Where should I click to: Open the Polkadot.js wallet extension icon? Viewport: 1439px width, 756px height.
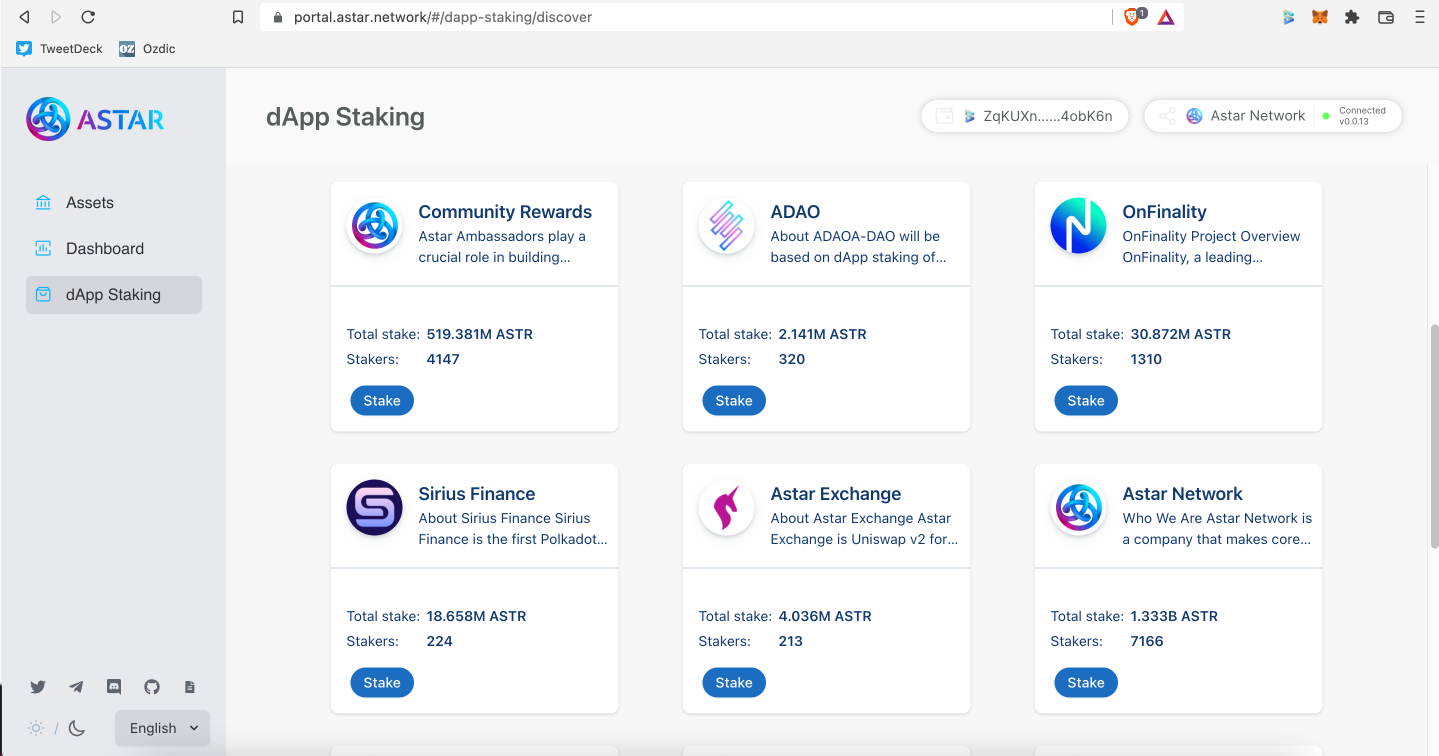1289,17
